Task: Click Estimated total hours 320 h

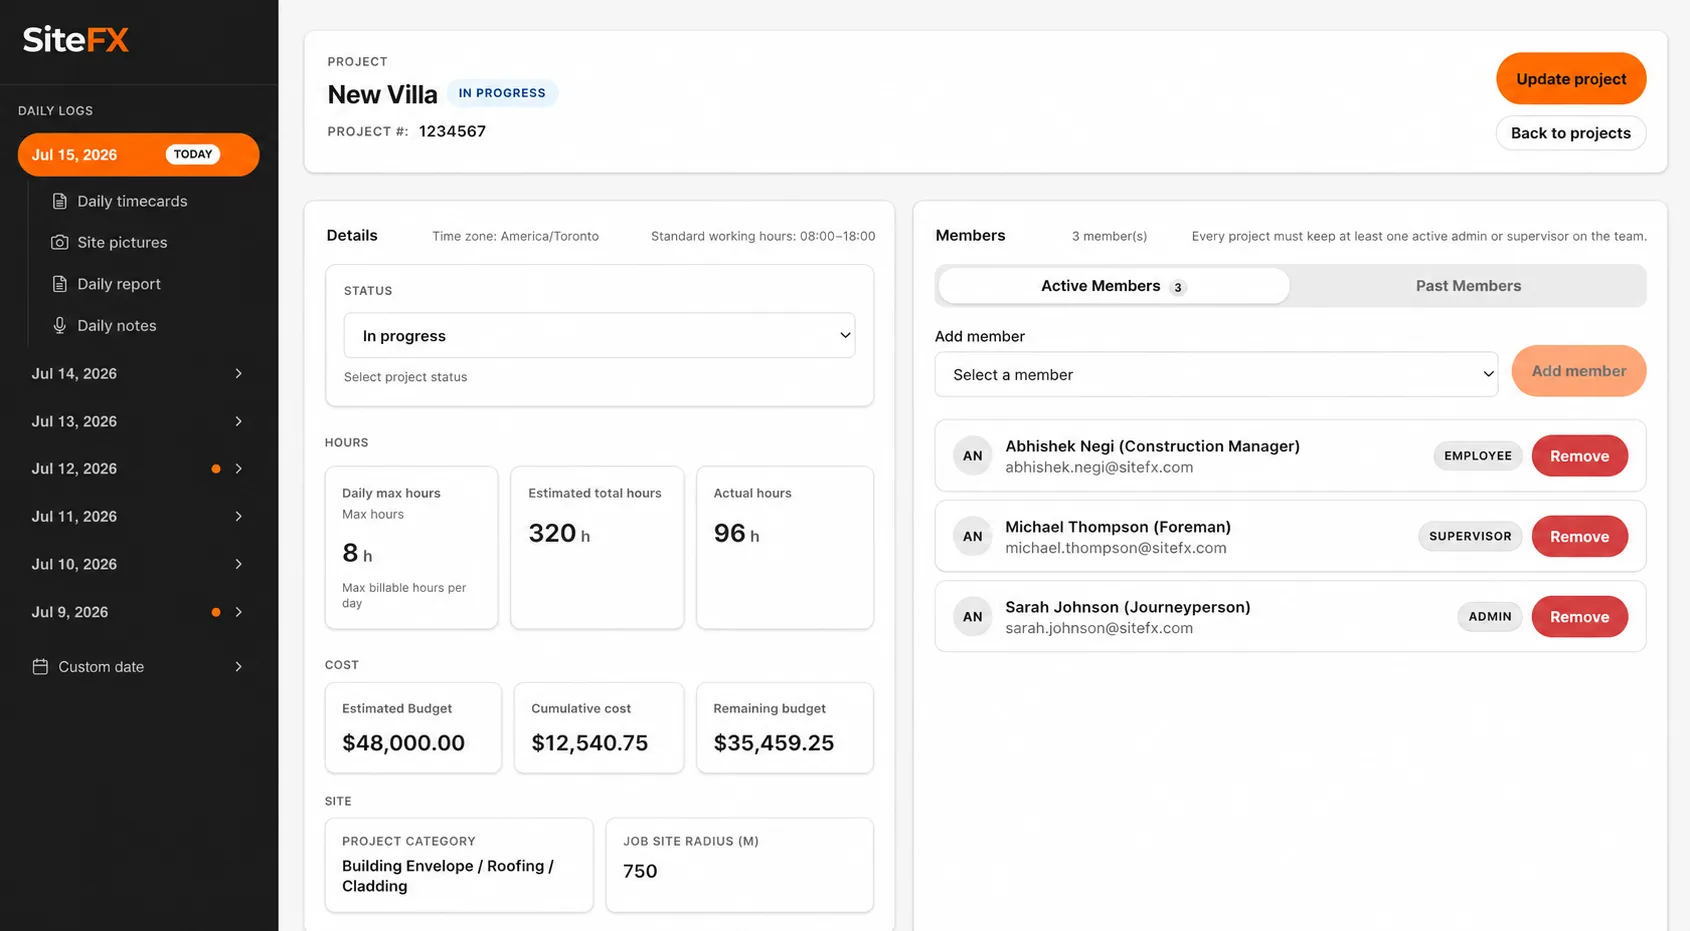Action: pyautogui.click(x=597, y=547)
